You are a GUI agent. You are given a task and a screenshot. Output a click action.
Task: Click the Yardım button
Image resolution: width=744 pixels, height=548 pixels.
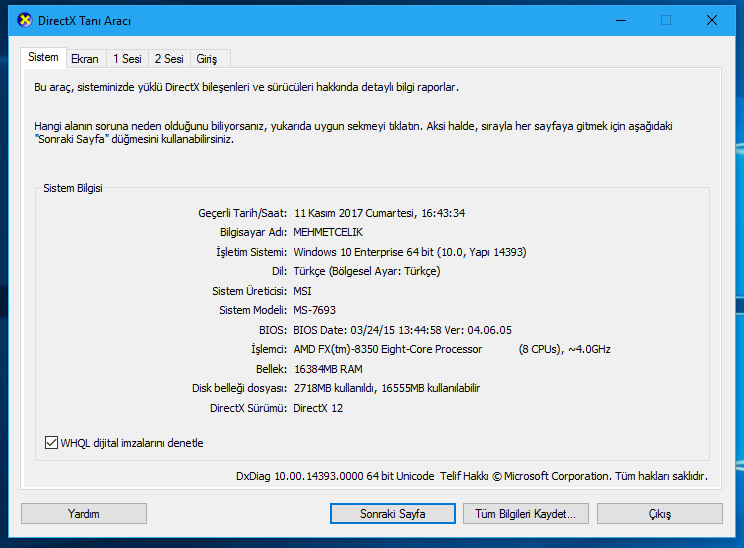tap(84, 514)
